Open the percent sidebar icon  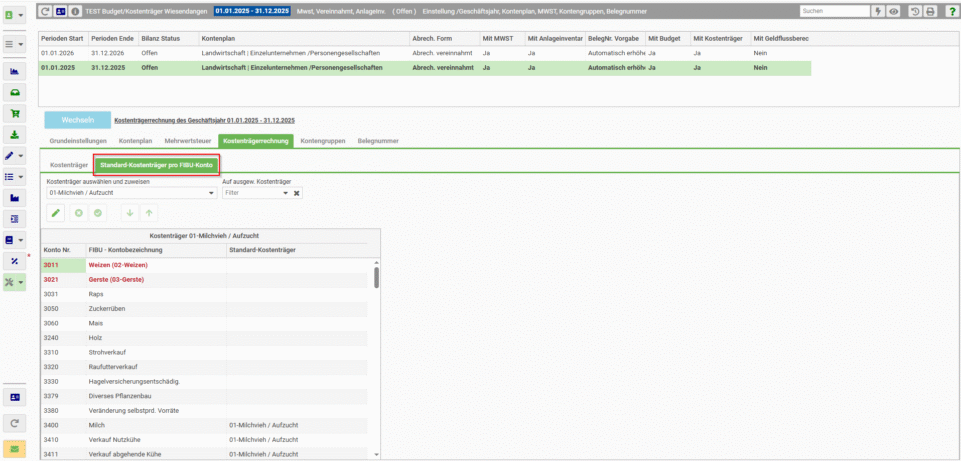point(15,261)
